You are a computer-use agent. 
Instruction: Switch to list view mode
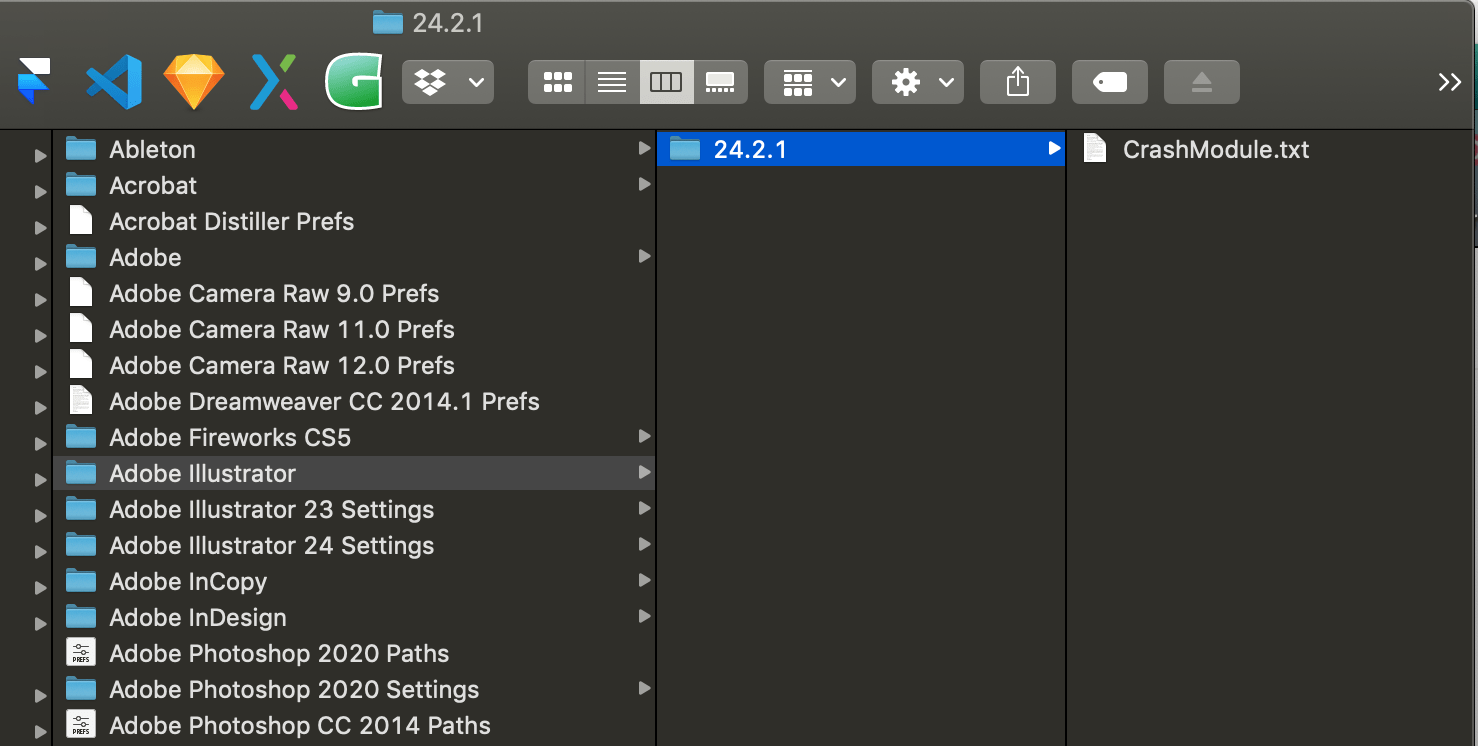(x=611, y=82)
